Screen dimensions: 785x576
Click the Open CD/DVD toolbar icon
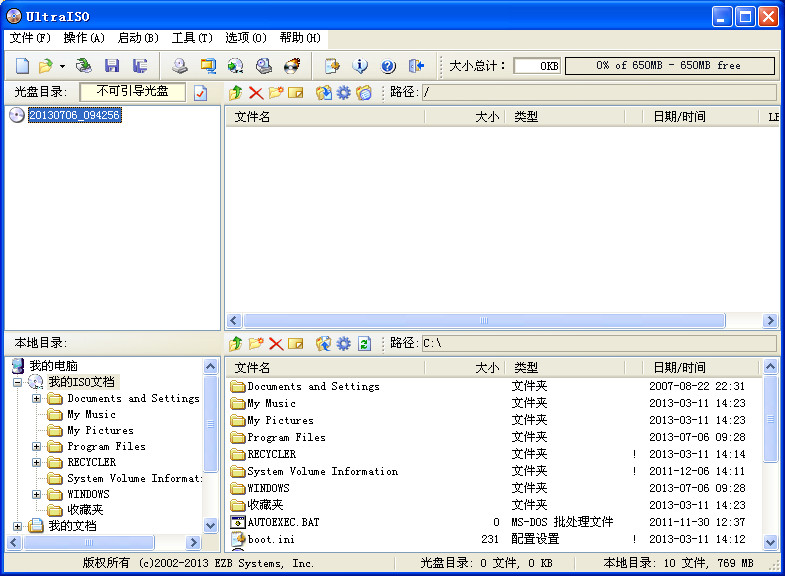click(84, 66)
